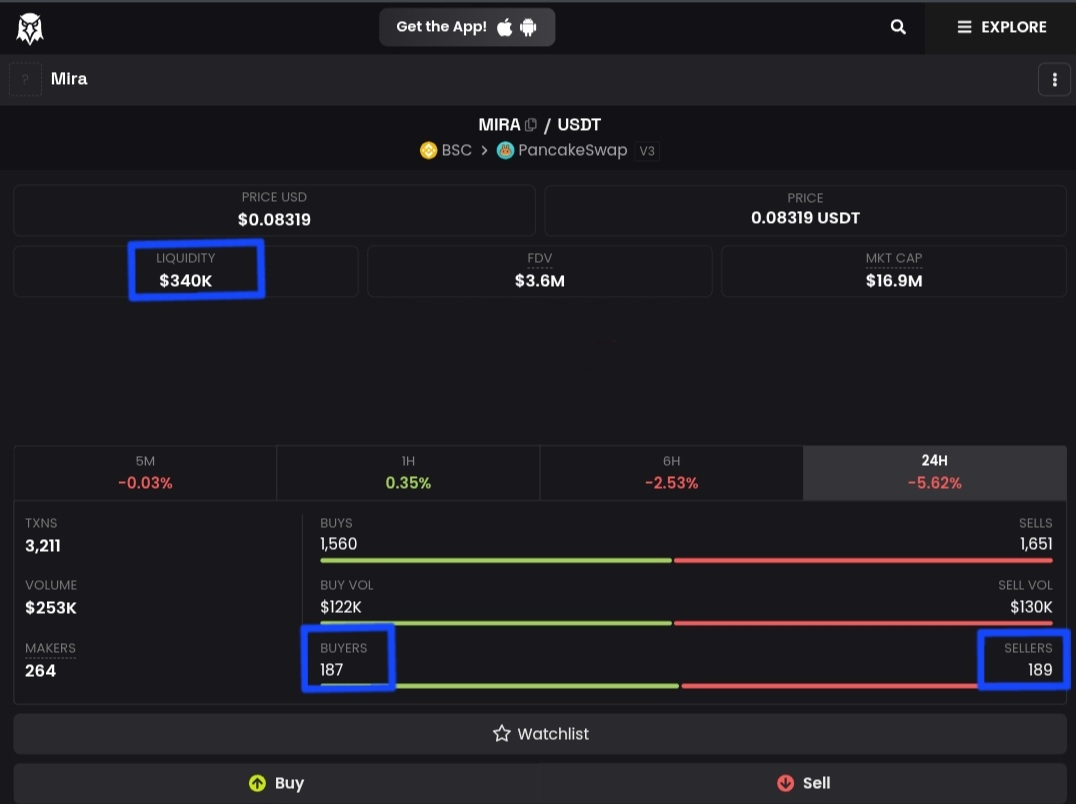Click the MKT CAP label

[893, 259]
